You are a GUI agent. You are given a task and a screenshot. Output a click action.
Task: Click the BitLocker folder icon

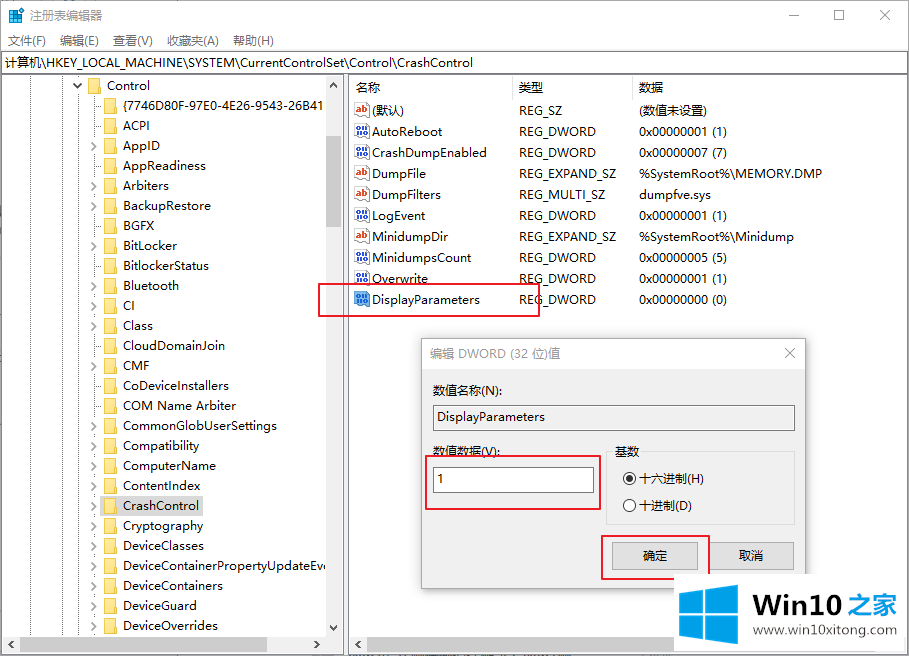coord(110,246)
